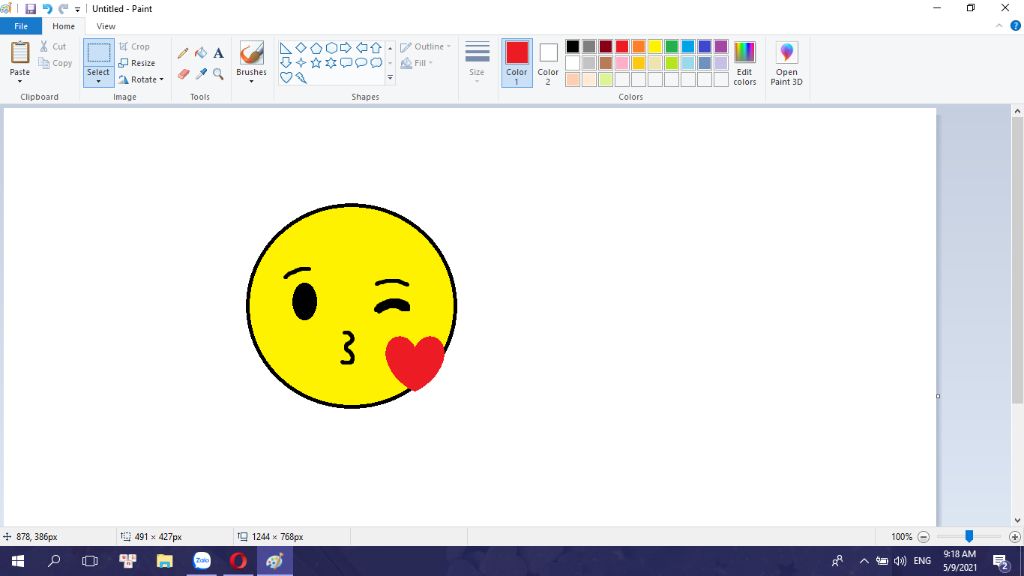
Task: Open Paint 3D from the ribbon
Action: [786, 64]
